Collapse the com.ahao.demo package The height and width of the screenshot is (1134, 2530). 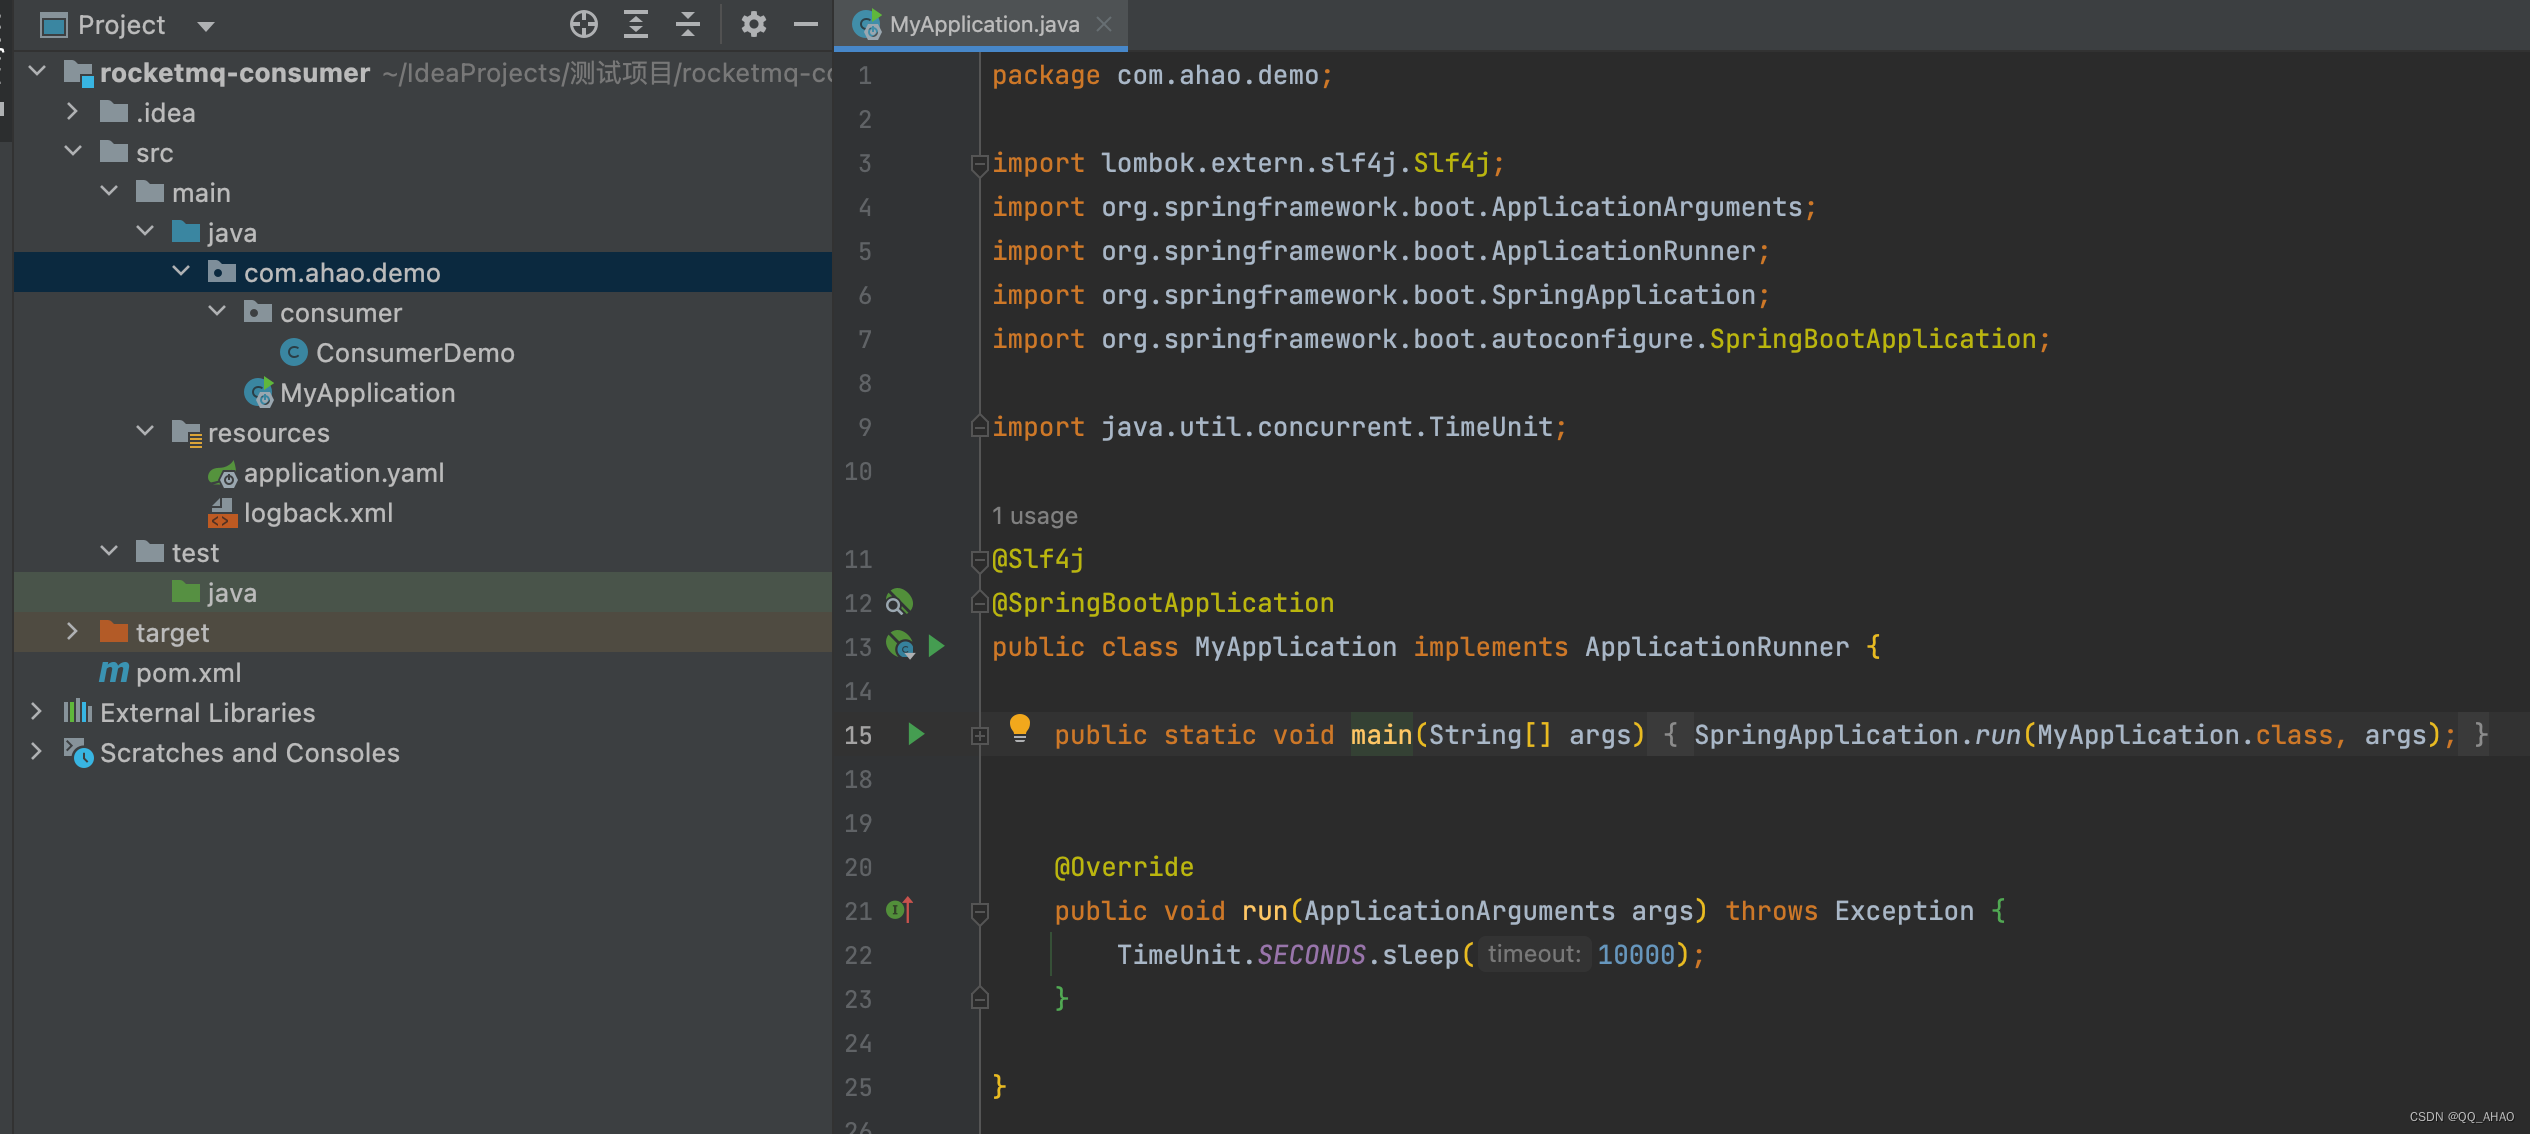[x=181, y=271]
